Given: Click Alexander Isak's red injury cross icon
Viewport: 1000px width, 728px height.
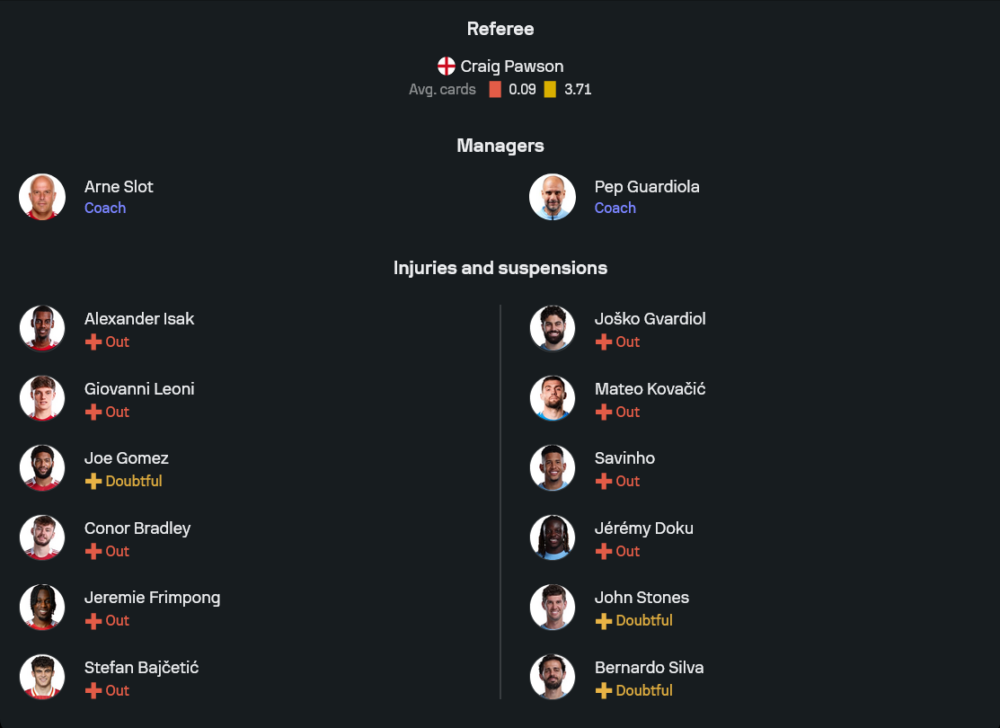Looking at the screenshot, I should [x=93, y=342].
